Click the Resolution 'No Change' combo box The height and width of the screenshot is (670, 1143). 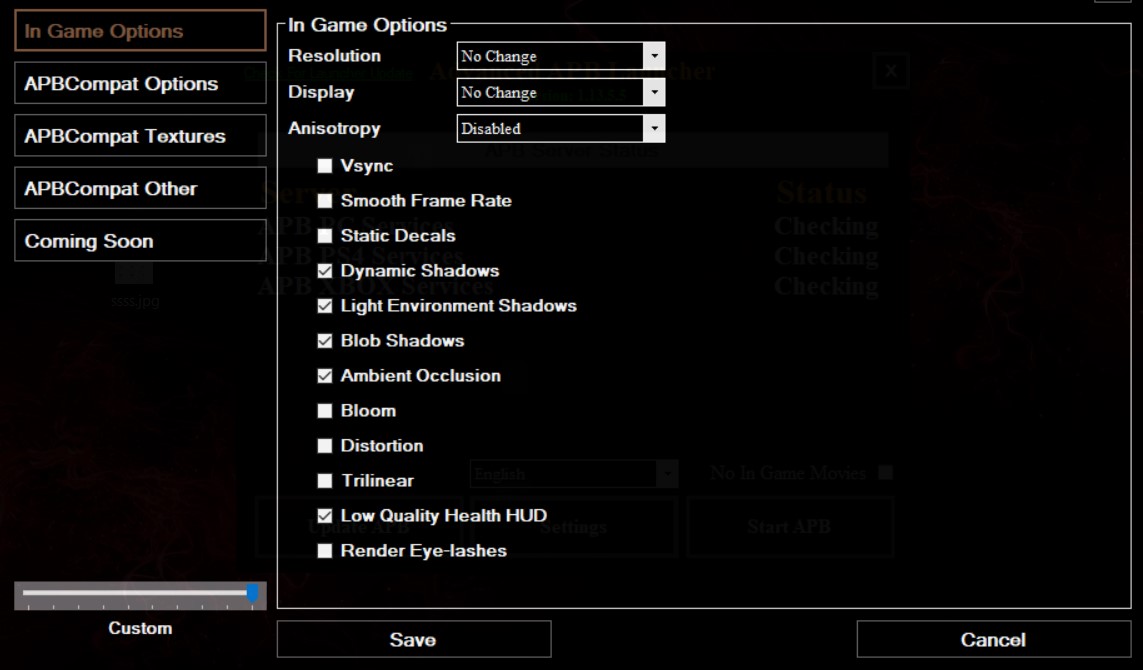561,56
